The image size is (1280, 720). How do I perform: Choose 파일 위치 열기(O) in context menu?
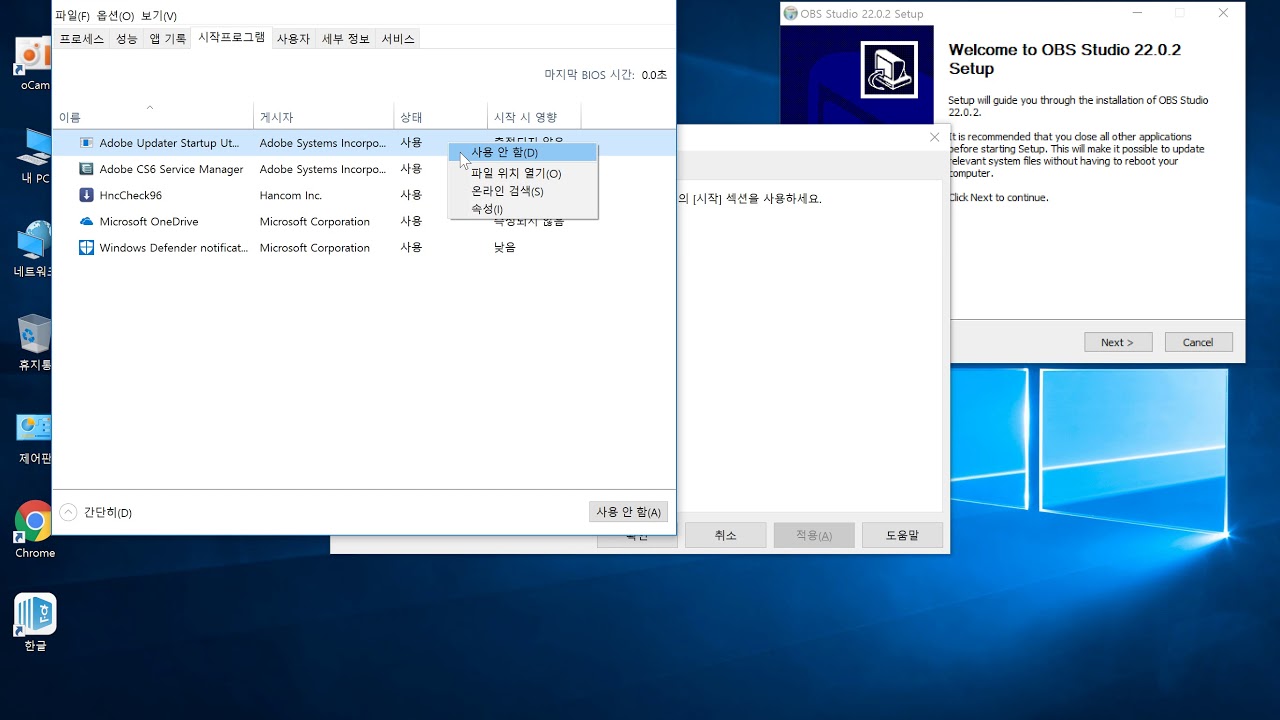click(523, 173)
